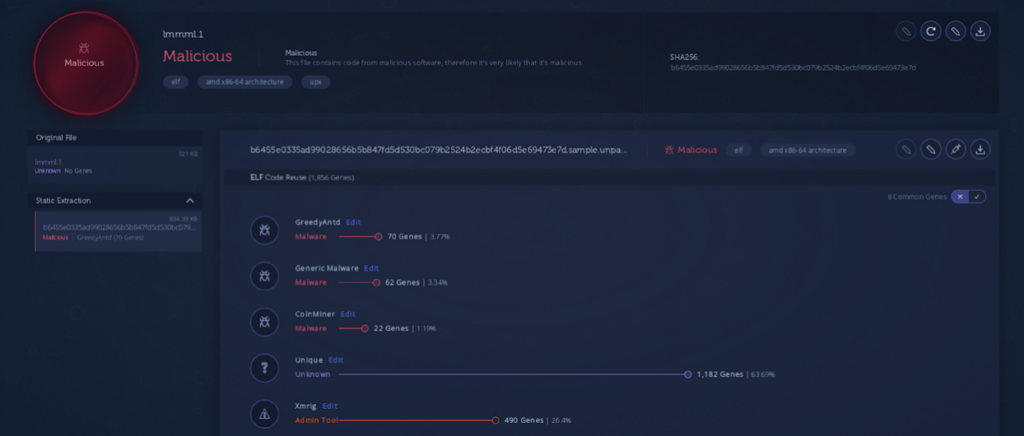This screenshot has width=1024, height=436.
Task: Collapse the Static Extraction section
Action: tap(190, 200)
